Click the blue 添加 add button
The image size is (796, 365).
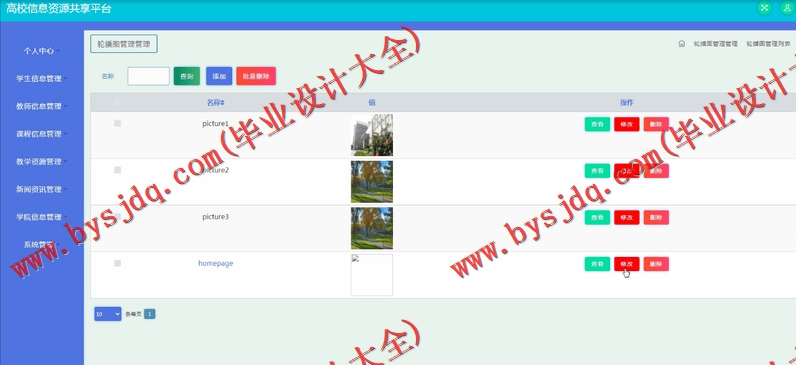click(x=219, y=76)
